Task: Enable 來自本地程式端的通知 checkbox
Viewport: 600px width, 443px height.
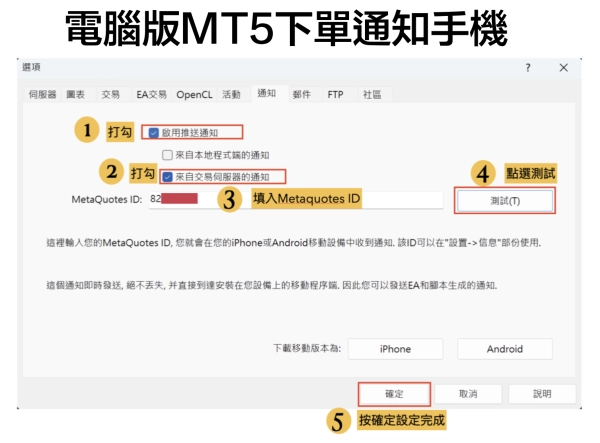Action: click(x=168, y=155)
